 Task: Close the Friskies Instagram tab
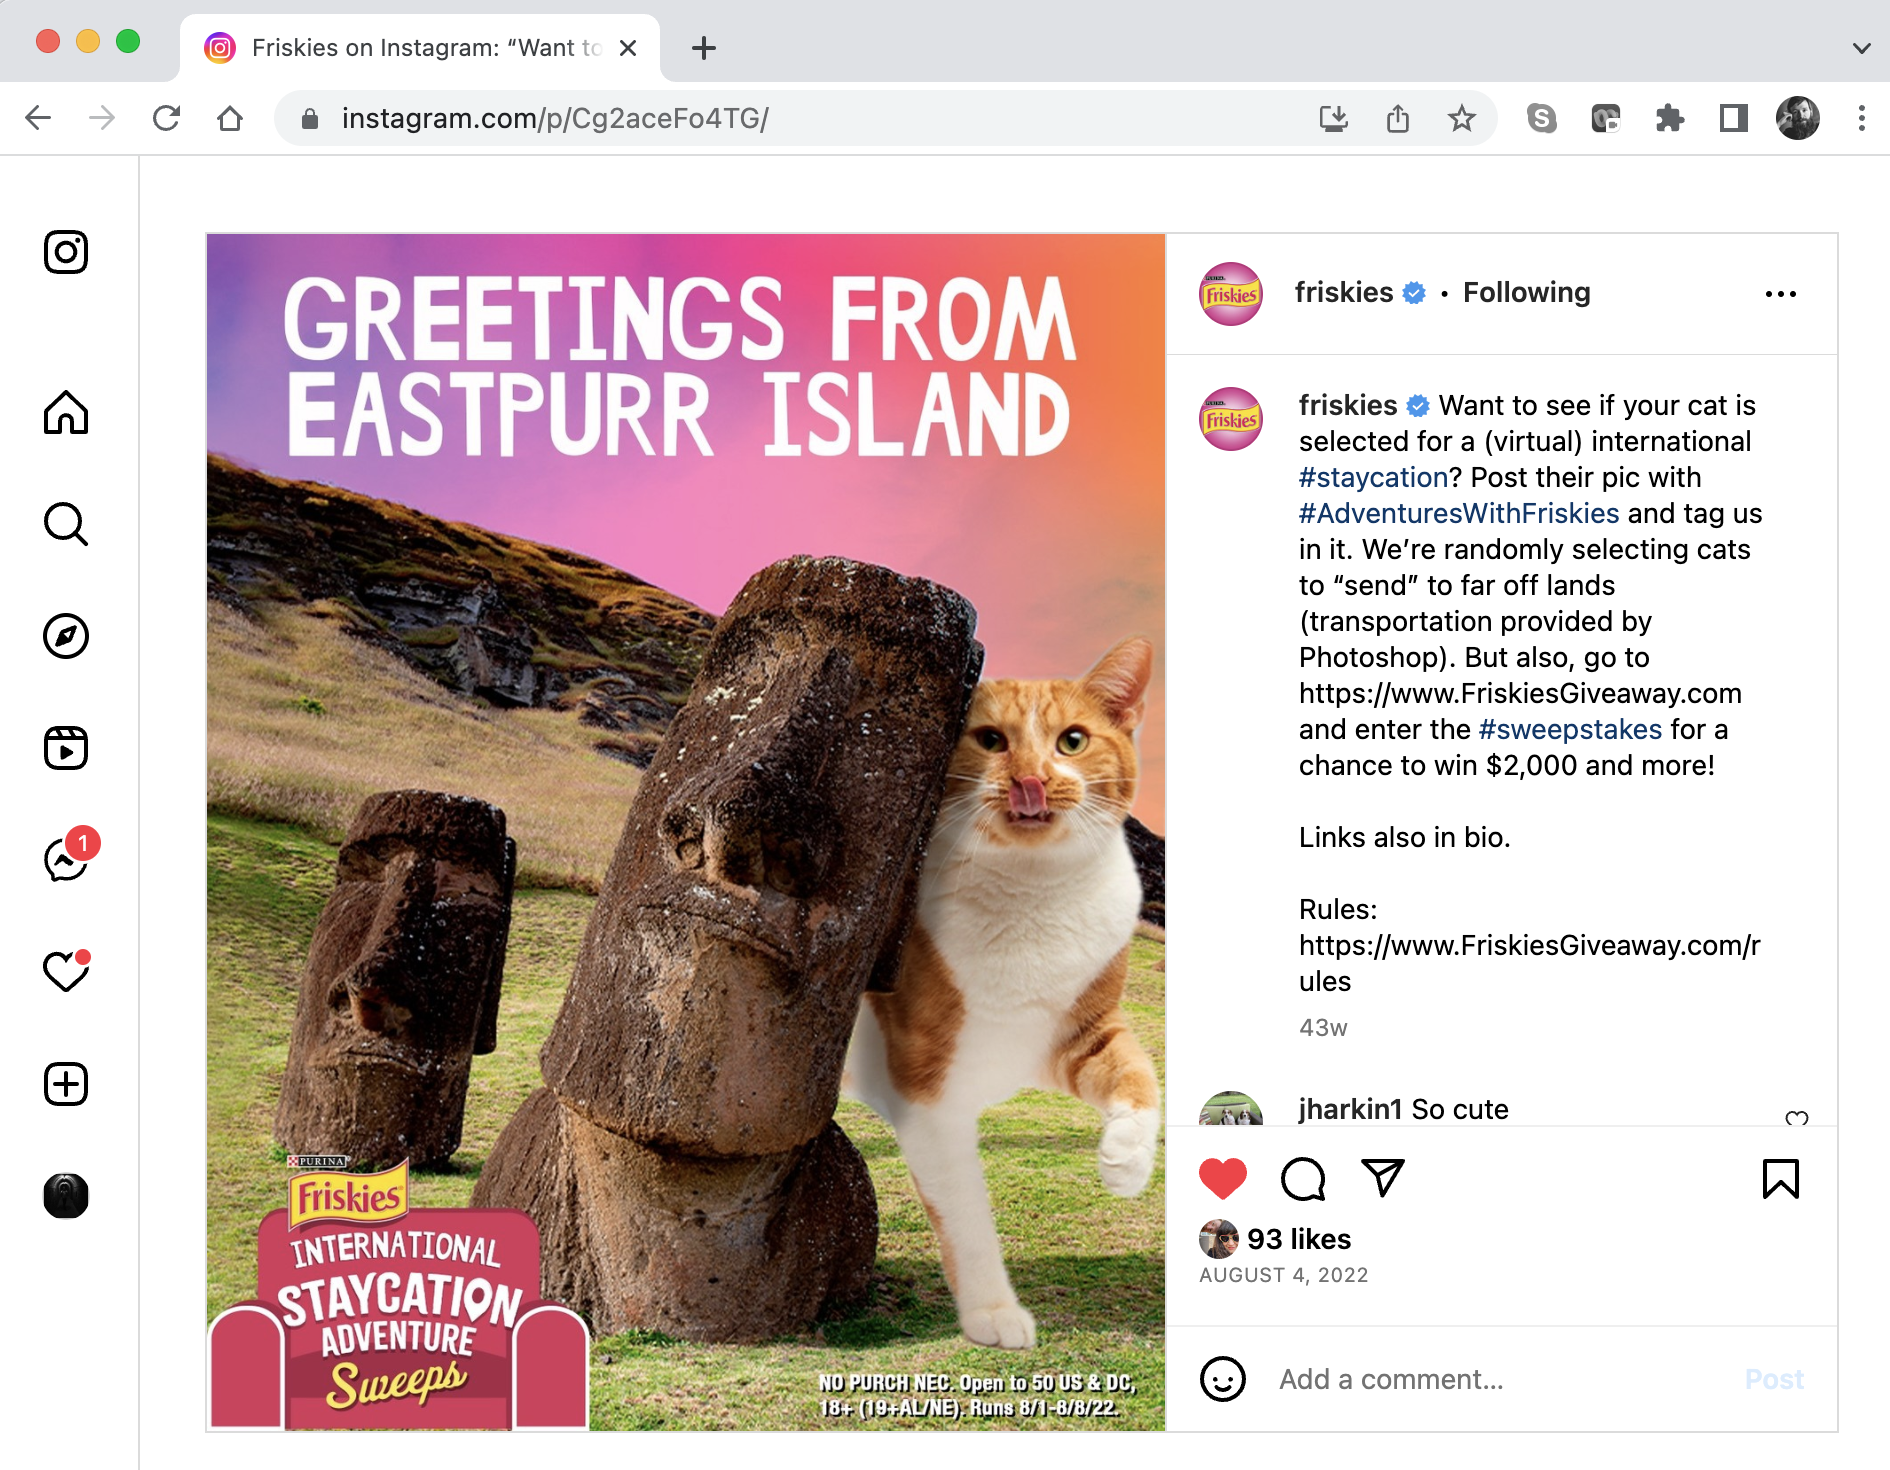point(628,48)
